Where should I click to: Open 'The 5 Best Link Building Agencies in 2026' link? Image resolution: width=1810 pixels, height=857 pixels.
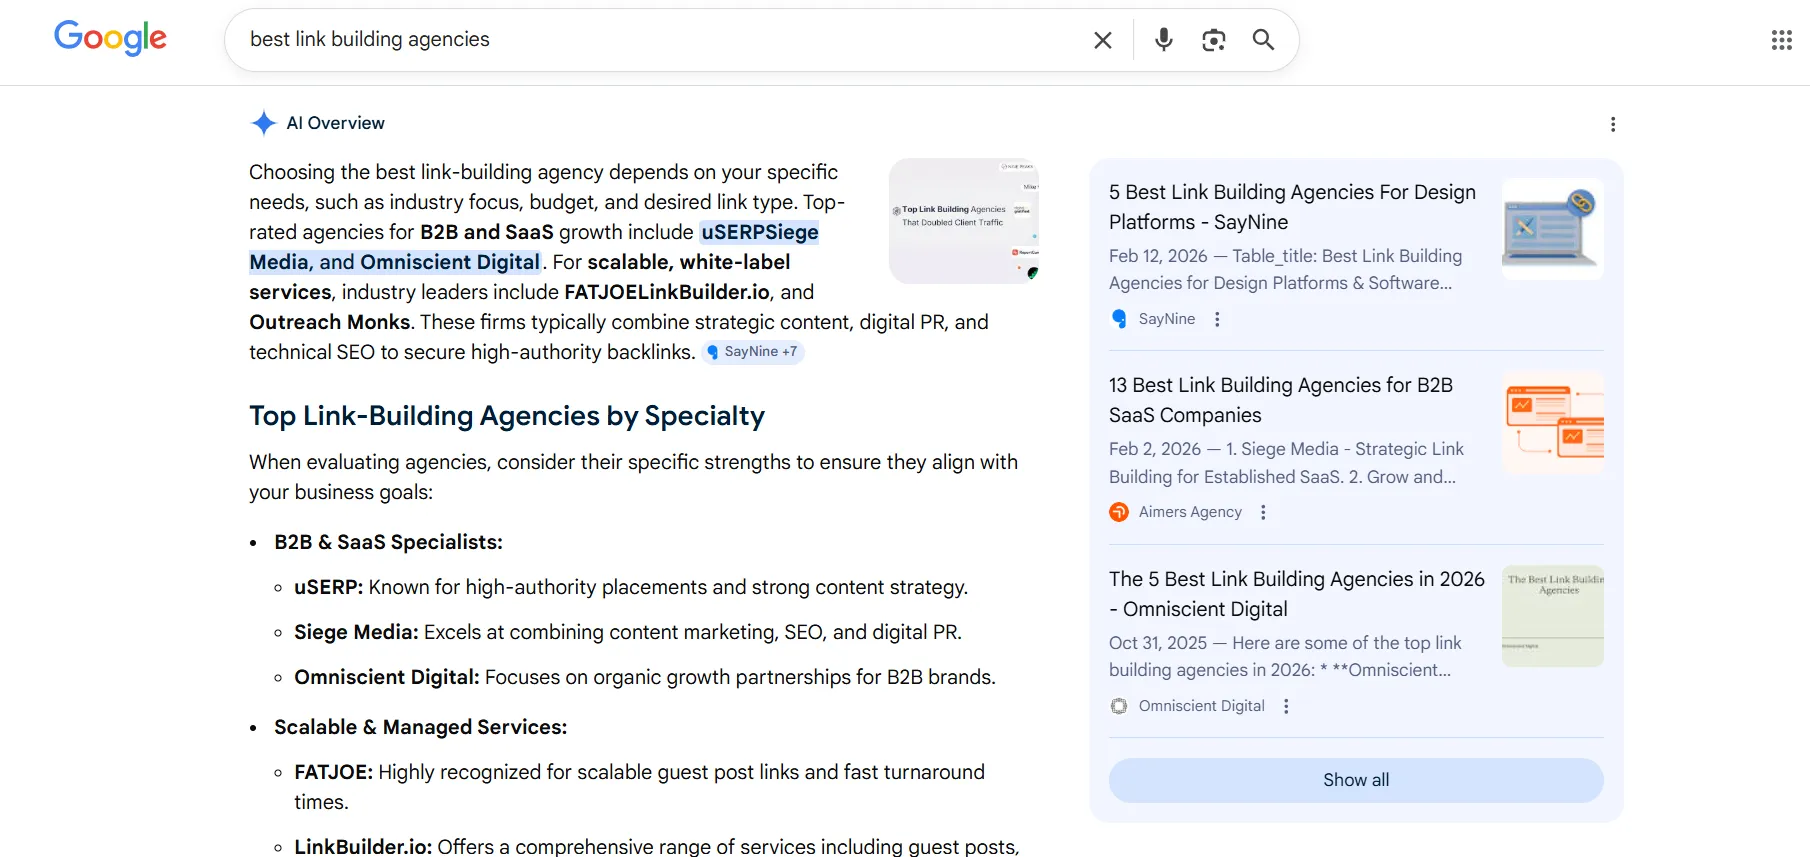click(1297, 594)
